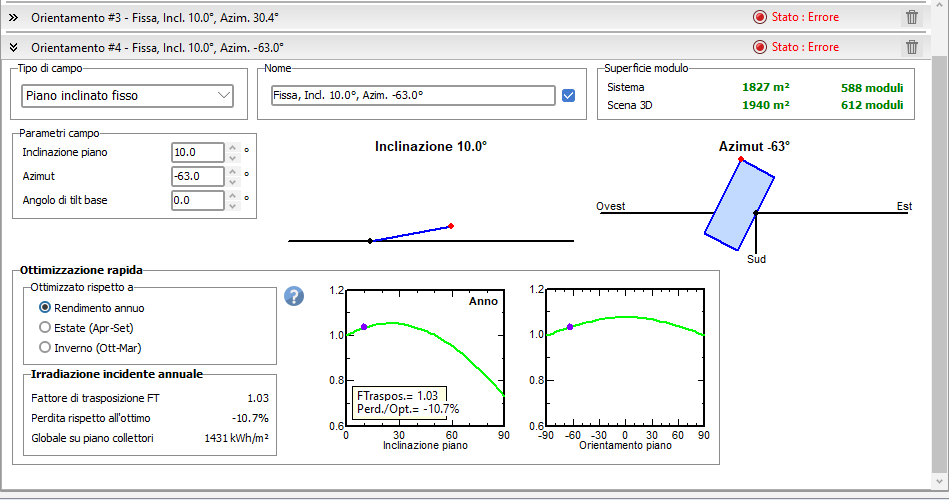Delete Orientamento #4 with trash icon
The width and height of the screenshot is (949, 500).
[911, 47]
